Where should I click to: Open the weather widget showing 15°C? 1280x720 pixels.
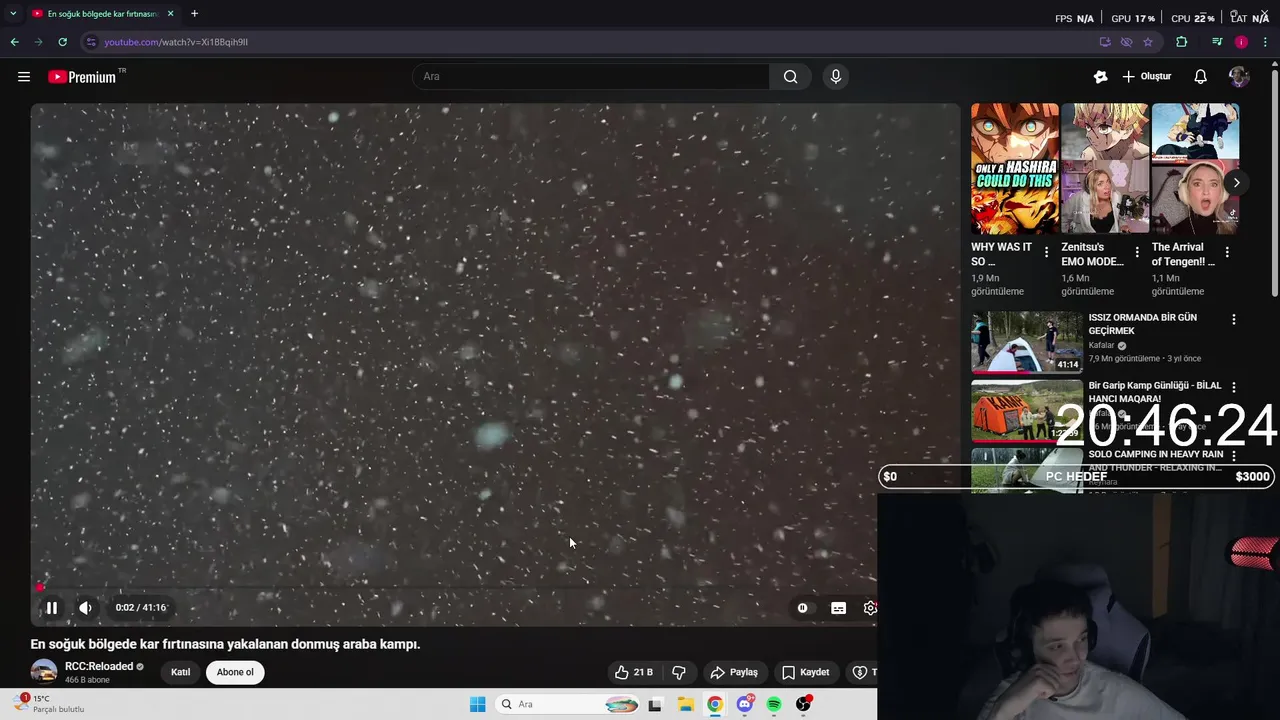[50, 704]
